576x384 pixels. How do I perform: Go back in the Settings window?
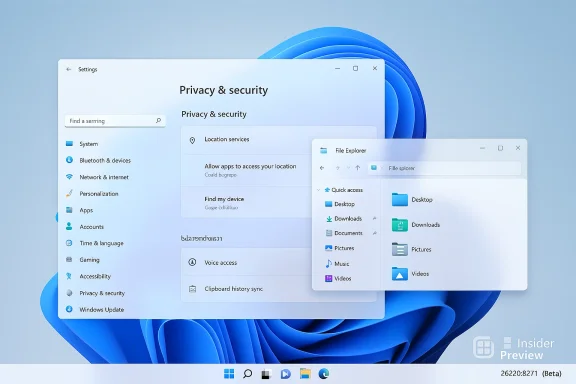pos(69,69)
